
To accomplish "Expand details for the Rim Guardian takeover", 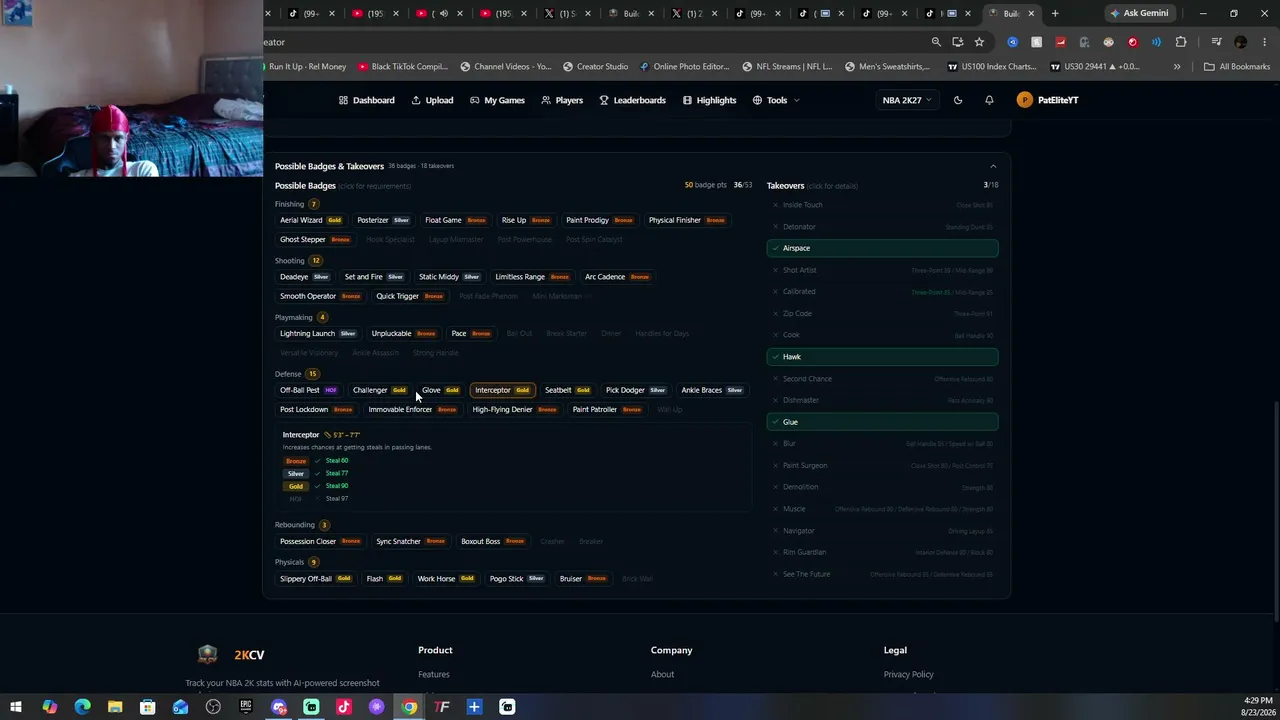I will pos(882,552).
